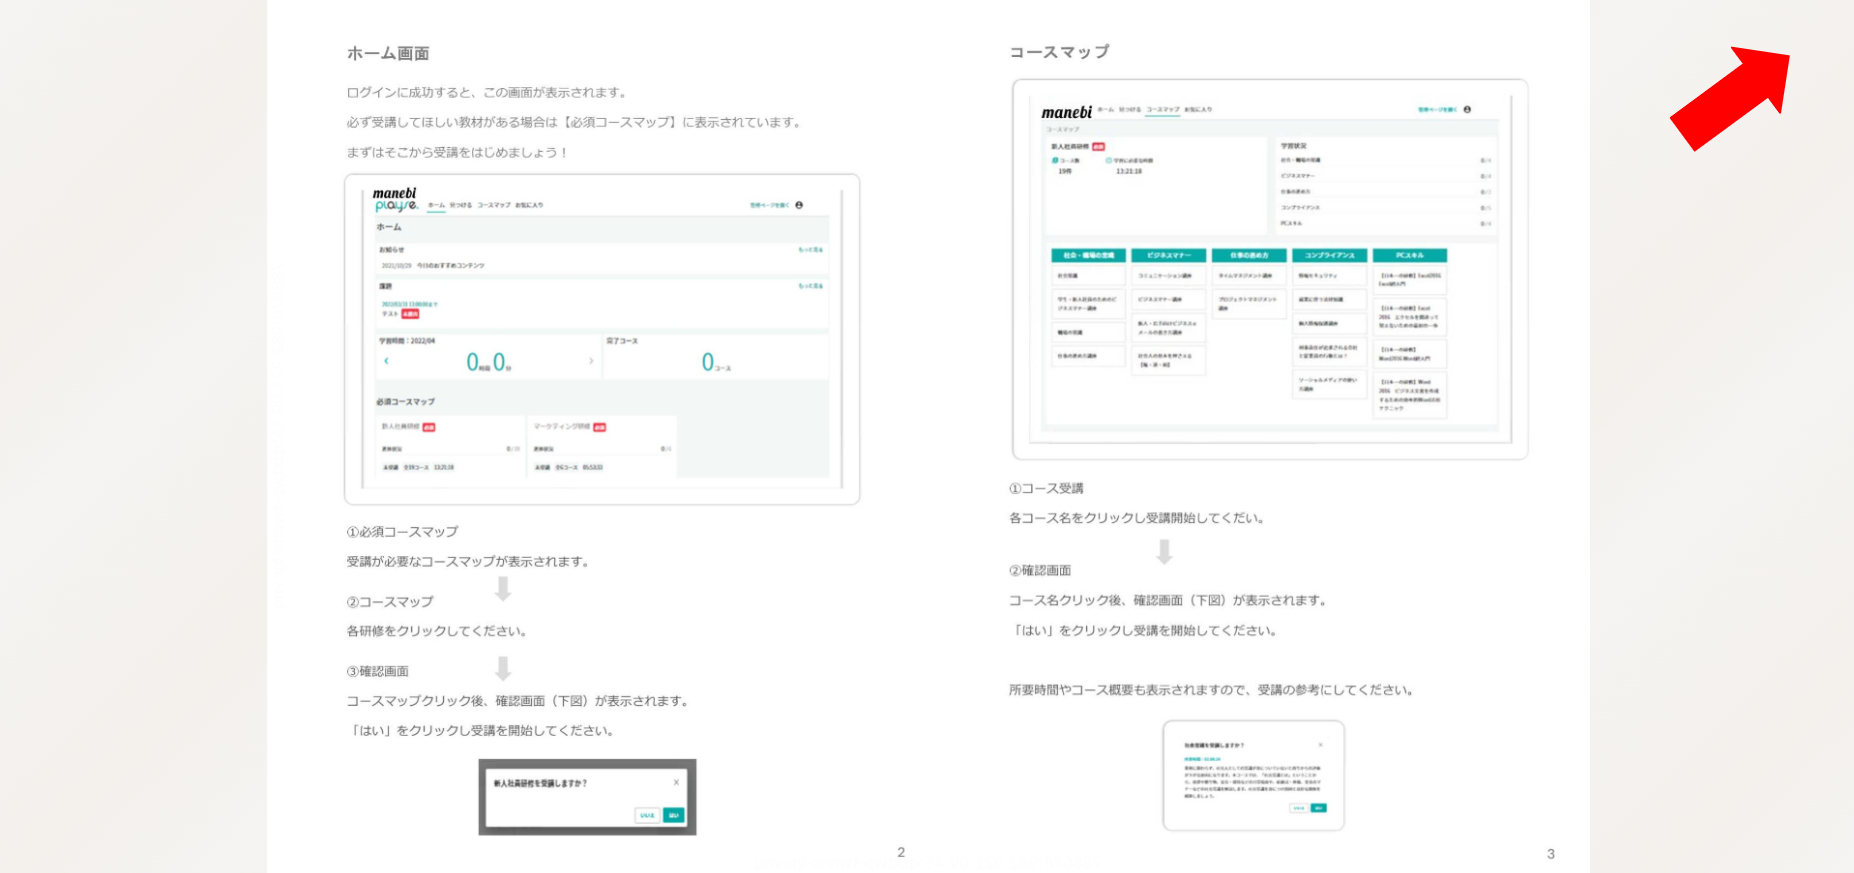This screenshot has width=1854, height=873.
Task: Click the gray down arrow below ①必須コースマップ
Action: pos(503,589)
